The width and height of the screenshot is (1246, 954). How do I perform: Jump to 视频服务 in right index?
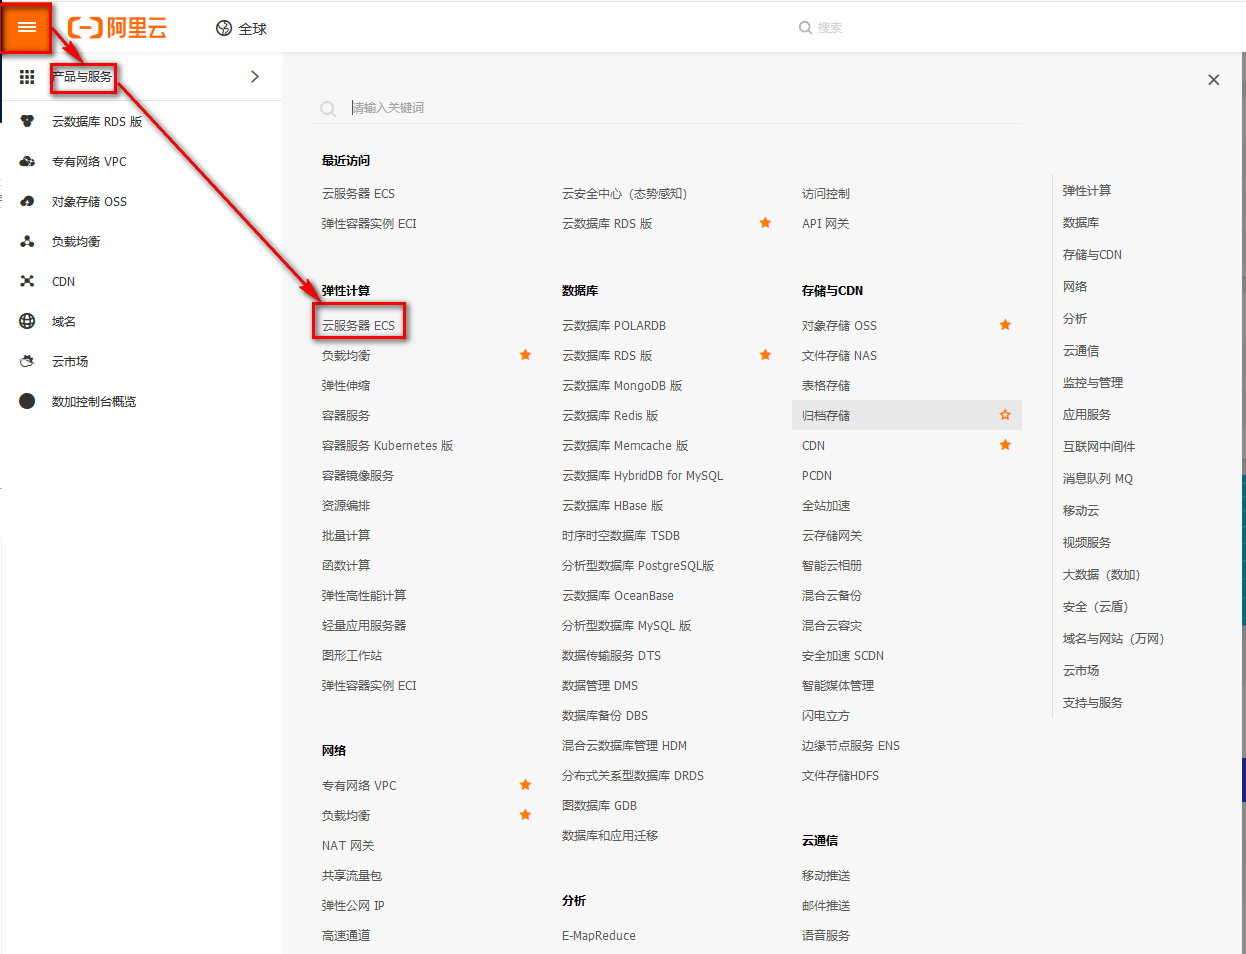[x=1087, y=543]
